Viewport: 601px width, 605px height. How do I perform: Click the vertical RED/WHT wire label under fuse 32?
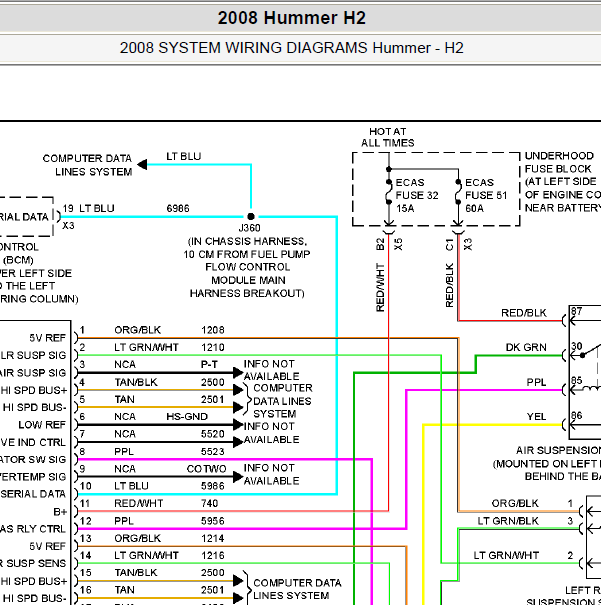(380, 287)
